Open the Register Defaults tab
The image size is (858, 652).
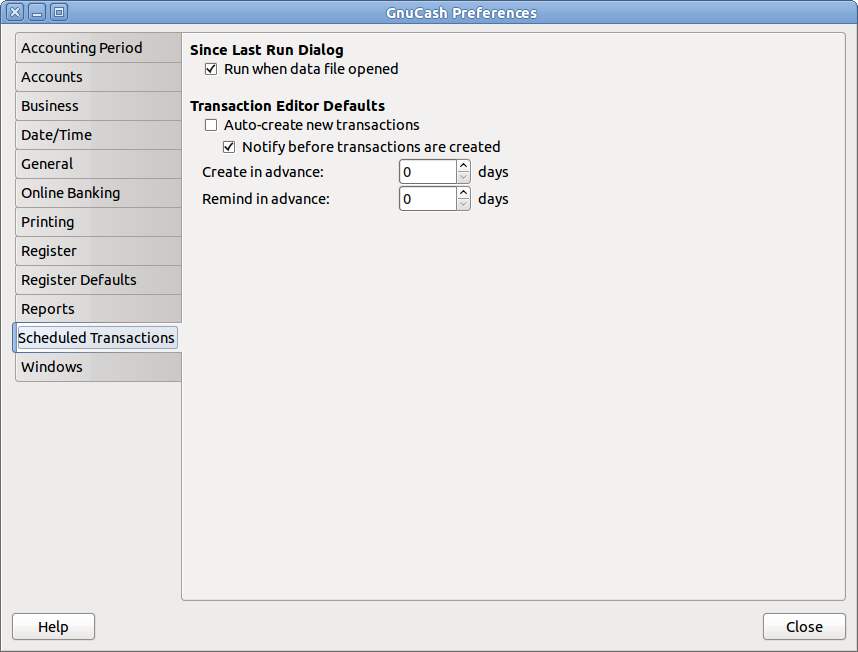tap(98, 280)
